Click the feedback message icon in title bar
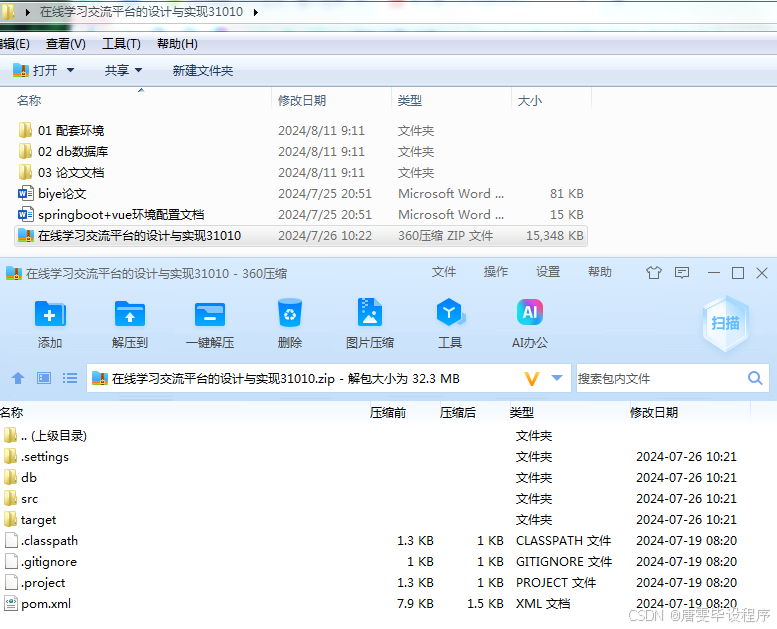 pyautogui.click(x=682, y=273)
